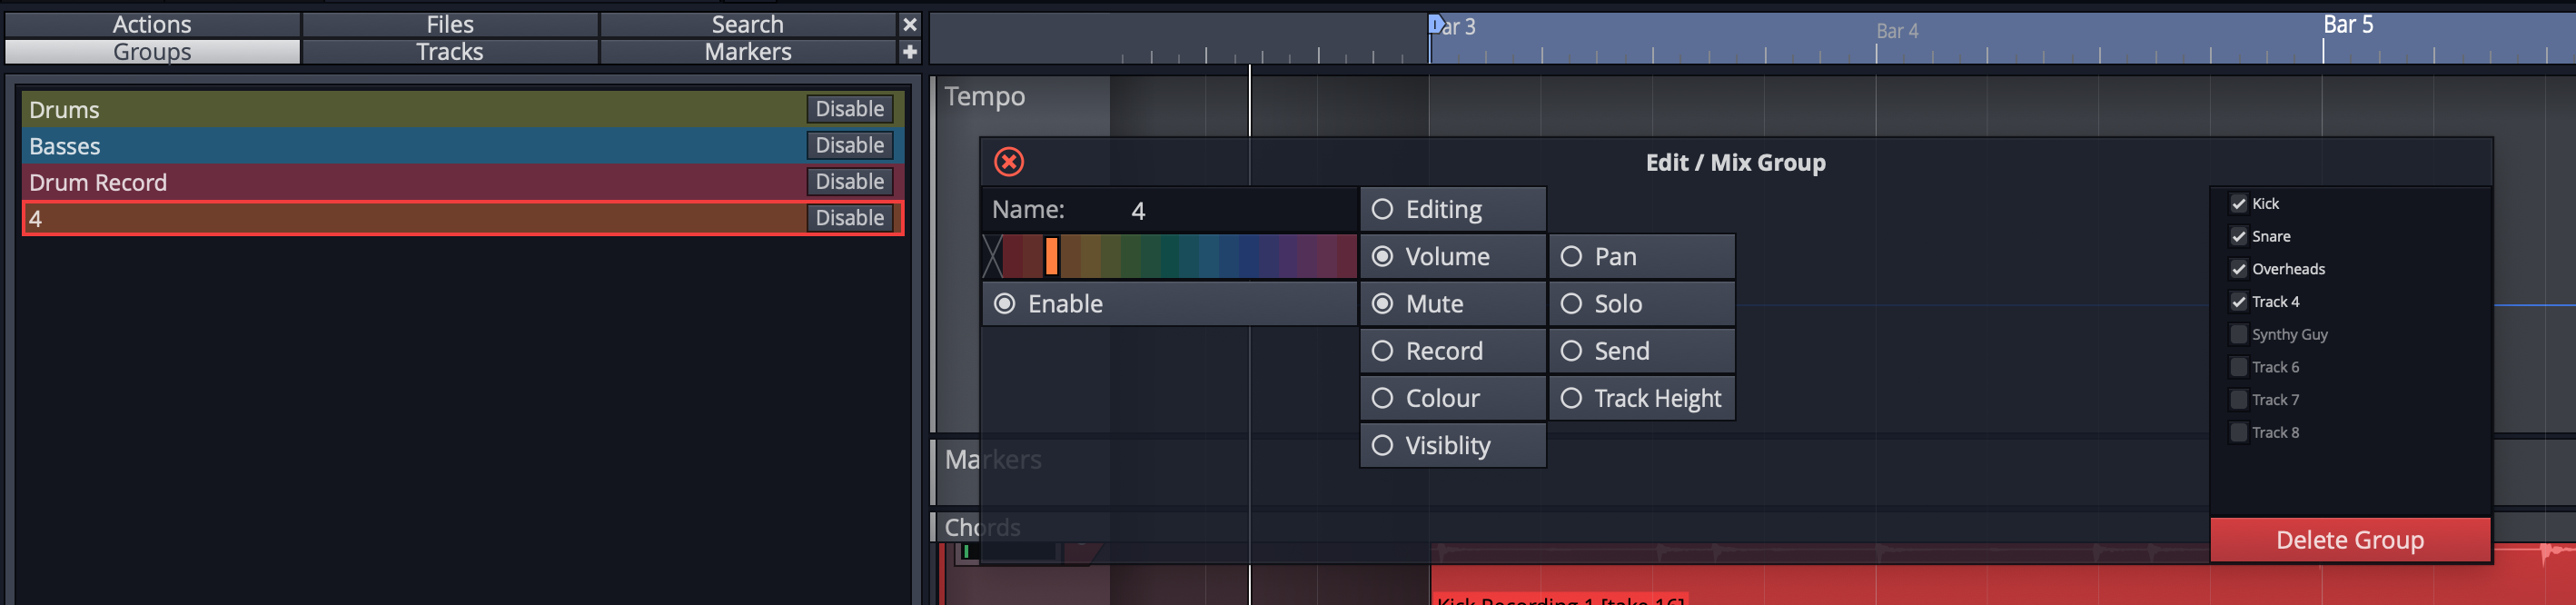
Task: Uncheck the Kick track checkbox
Action: pyautogui.click(x=2238, y=204)
